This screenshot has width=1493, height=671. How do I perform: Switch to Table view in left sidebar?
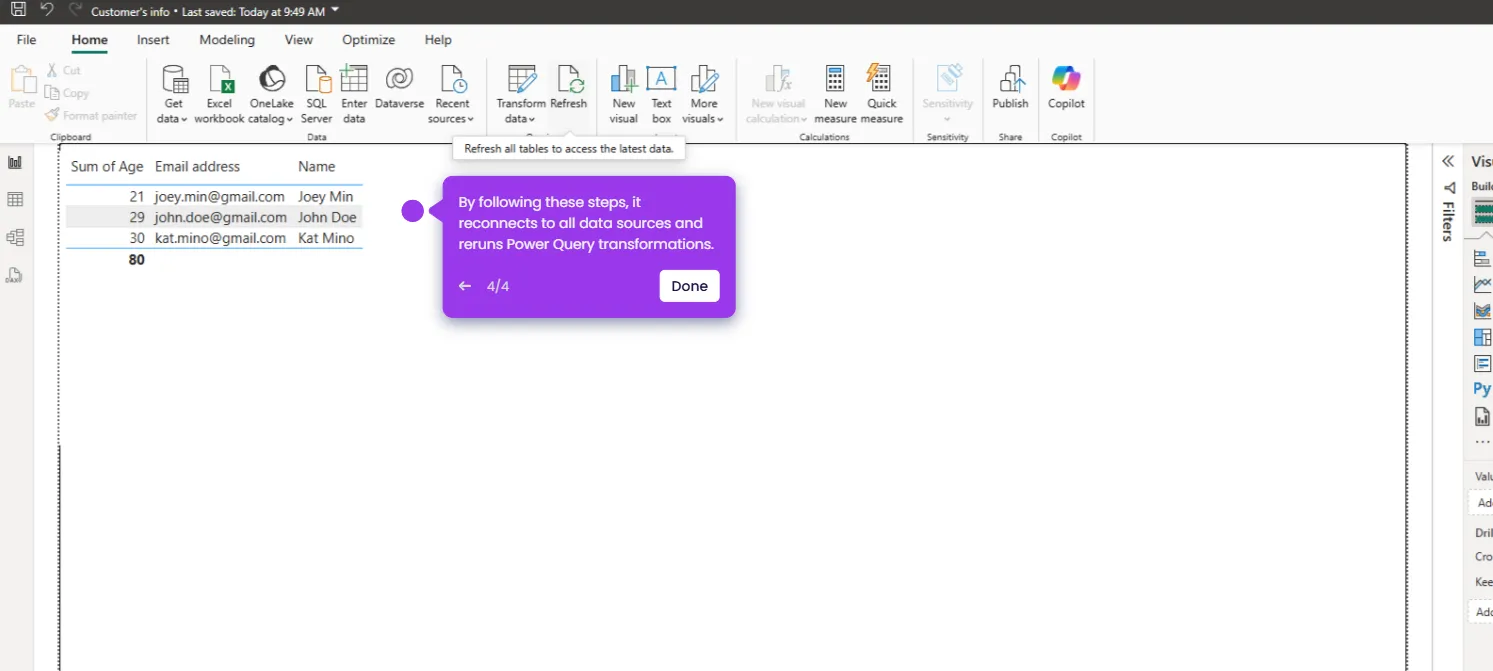pos(15,200)
